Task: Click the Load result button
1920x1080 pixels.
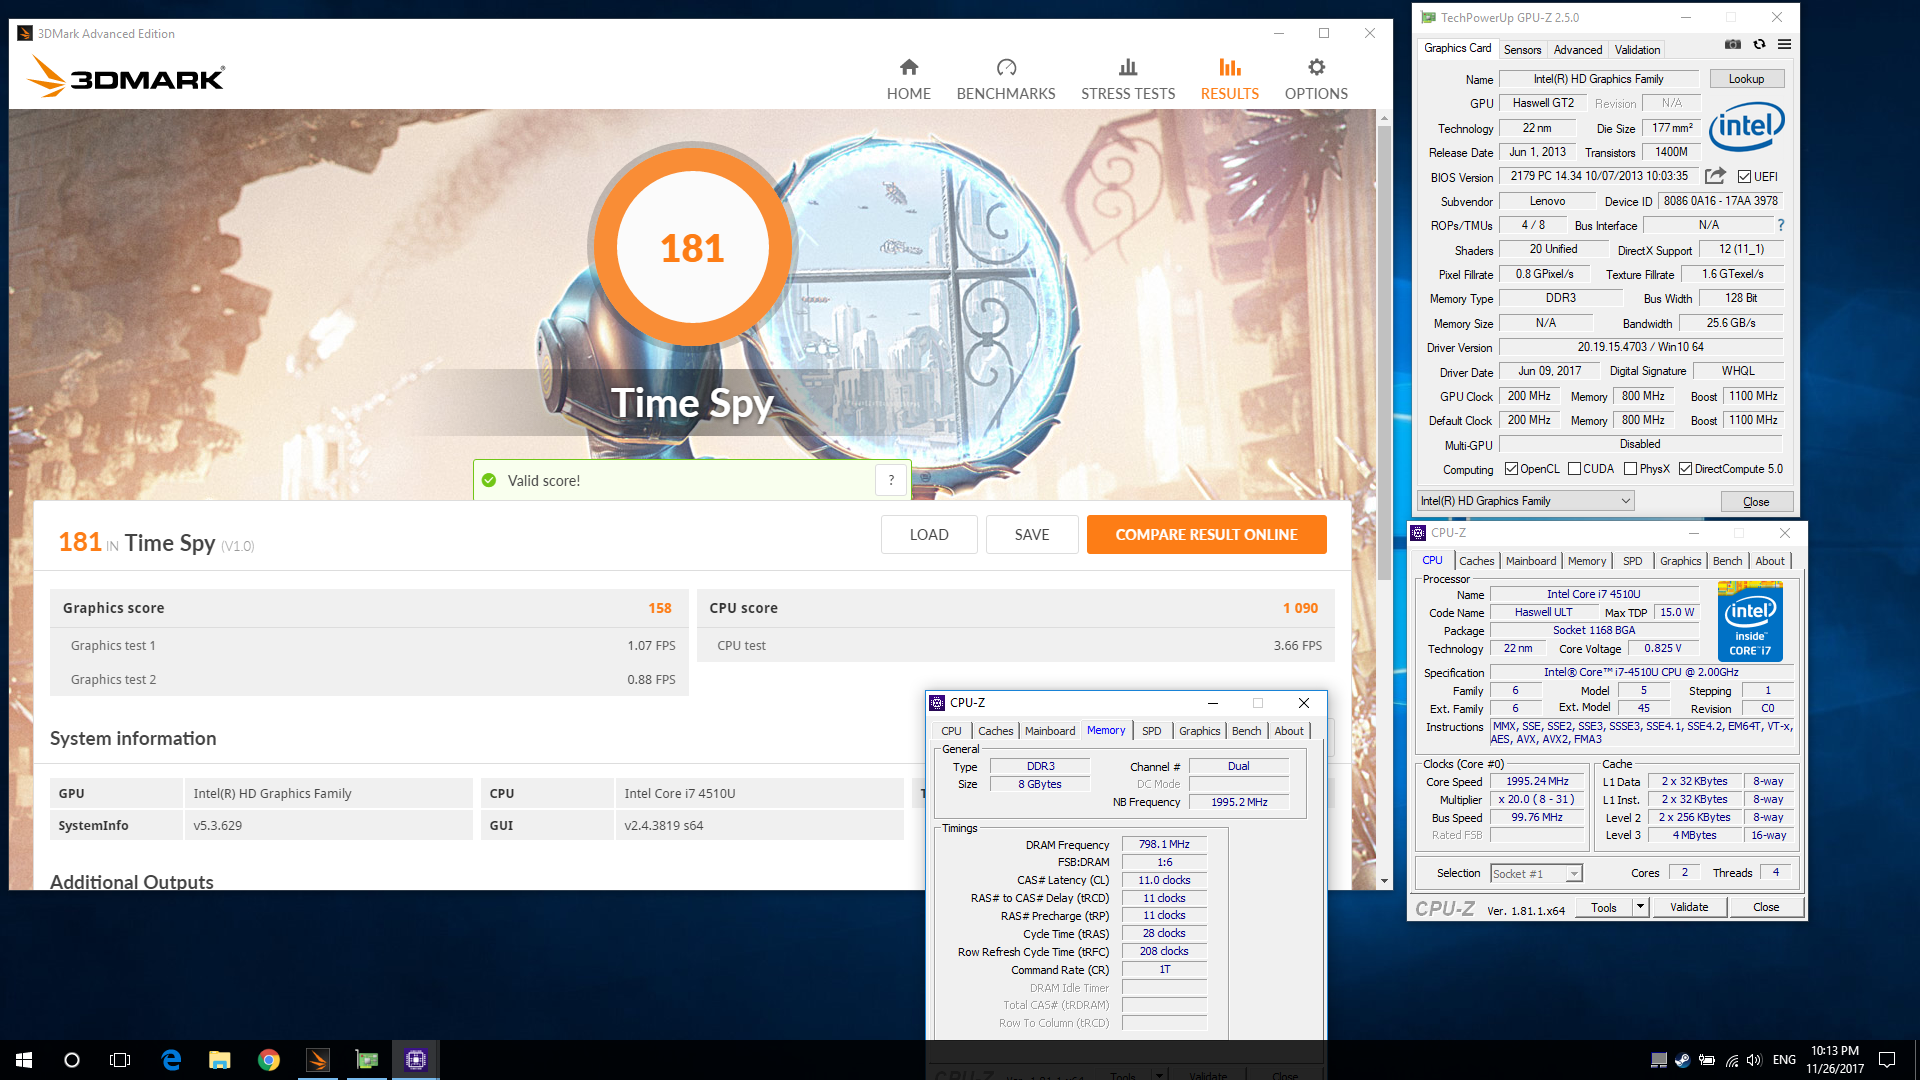Action: tap(928, 534)
